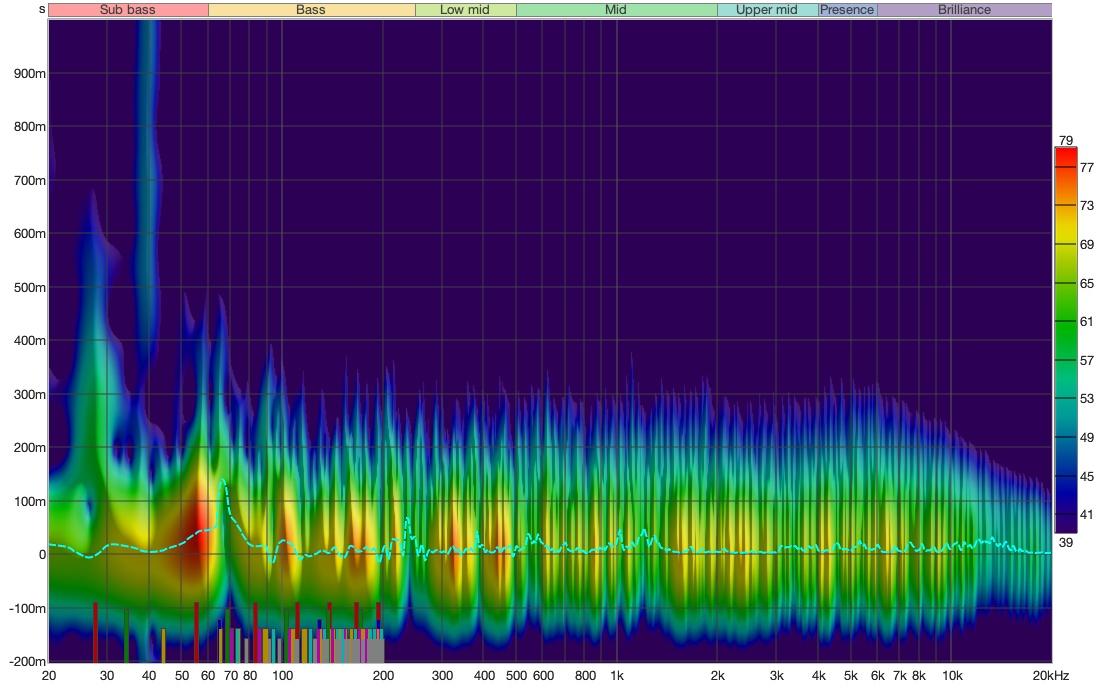Select the 400 Hz frequency axis label
This screenshot has height=689, width=1118.
[x=484, y=675]
